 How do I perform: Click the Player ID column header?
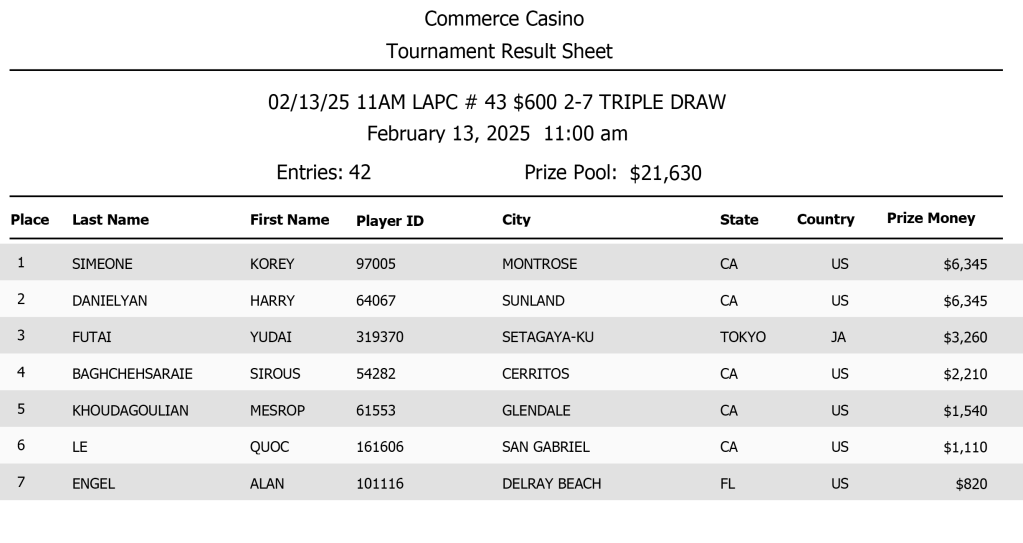click(x=390, y=221)
